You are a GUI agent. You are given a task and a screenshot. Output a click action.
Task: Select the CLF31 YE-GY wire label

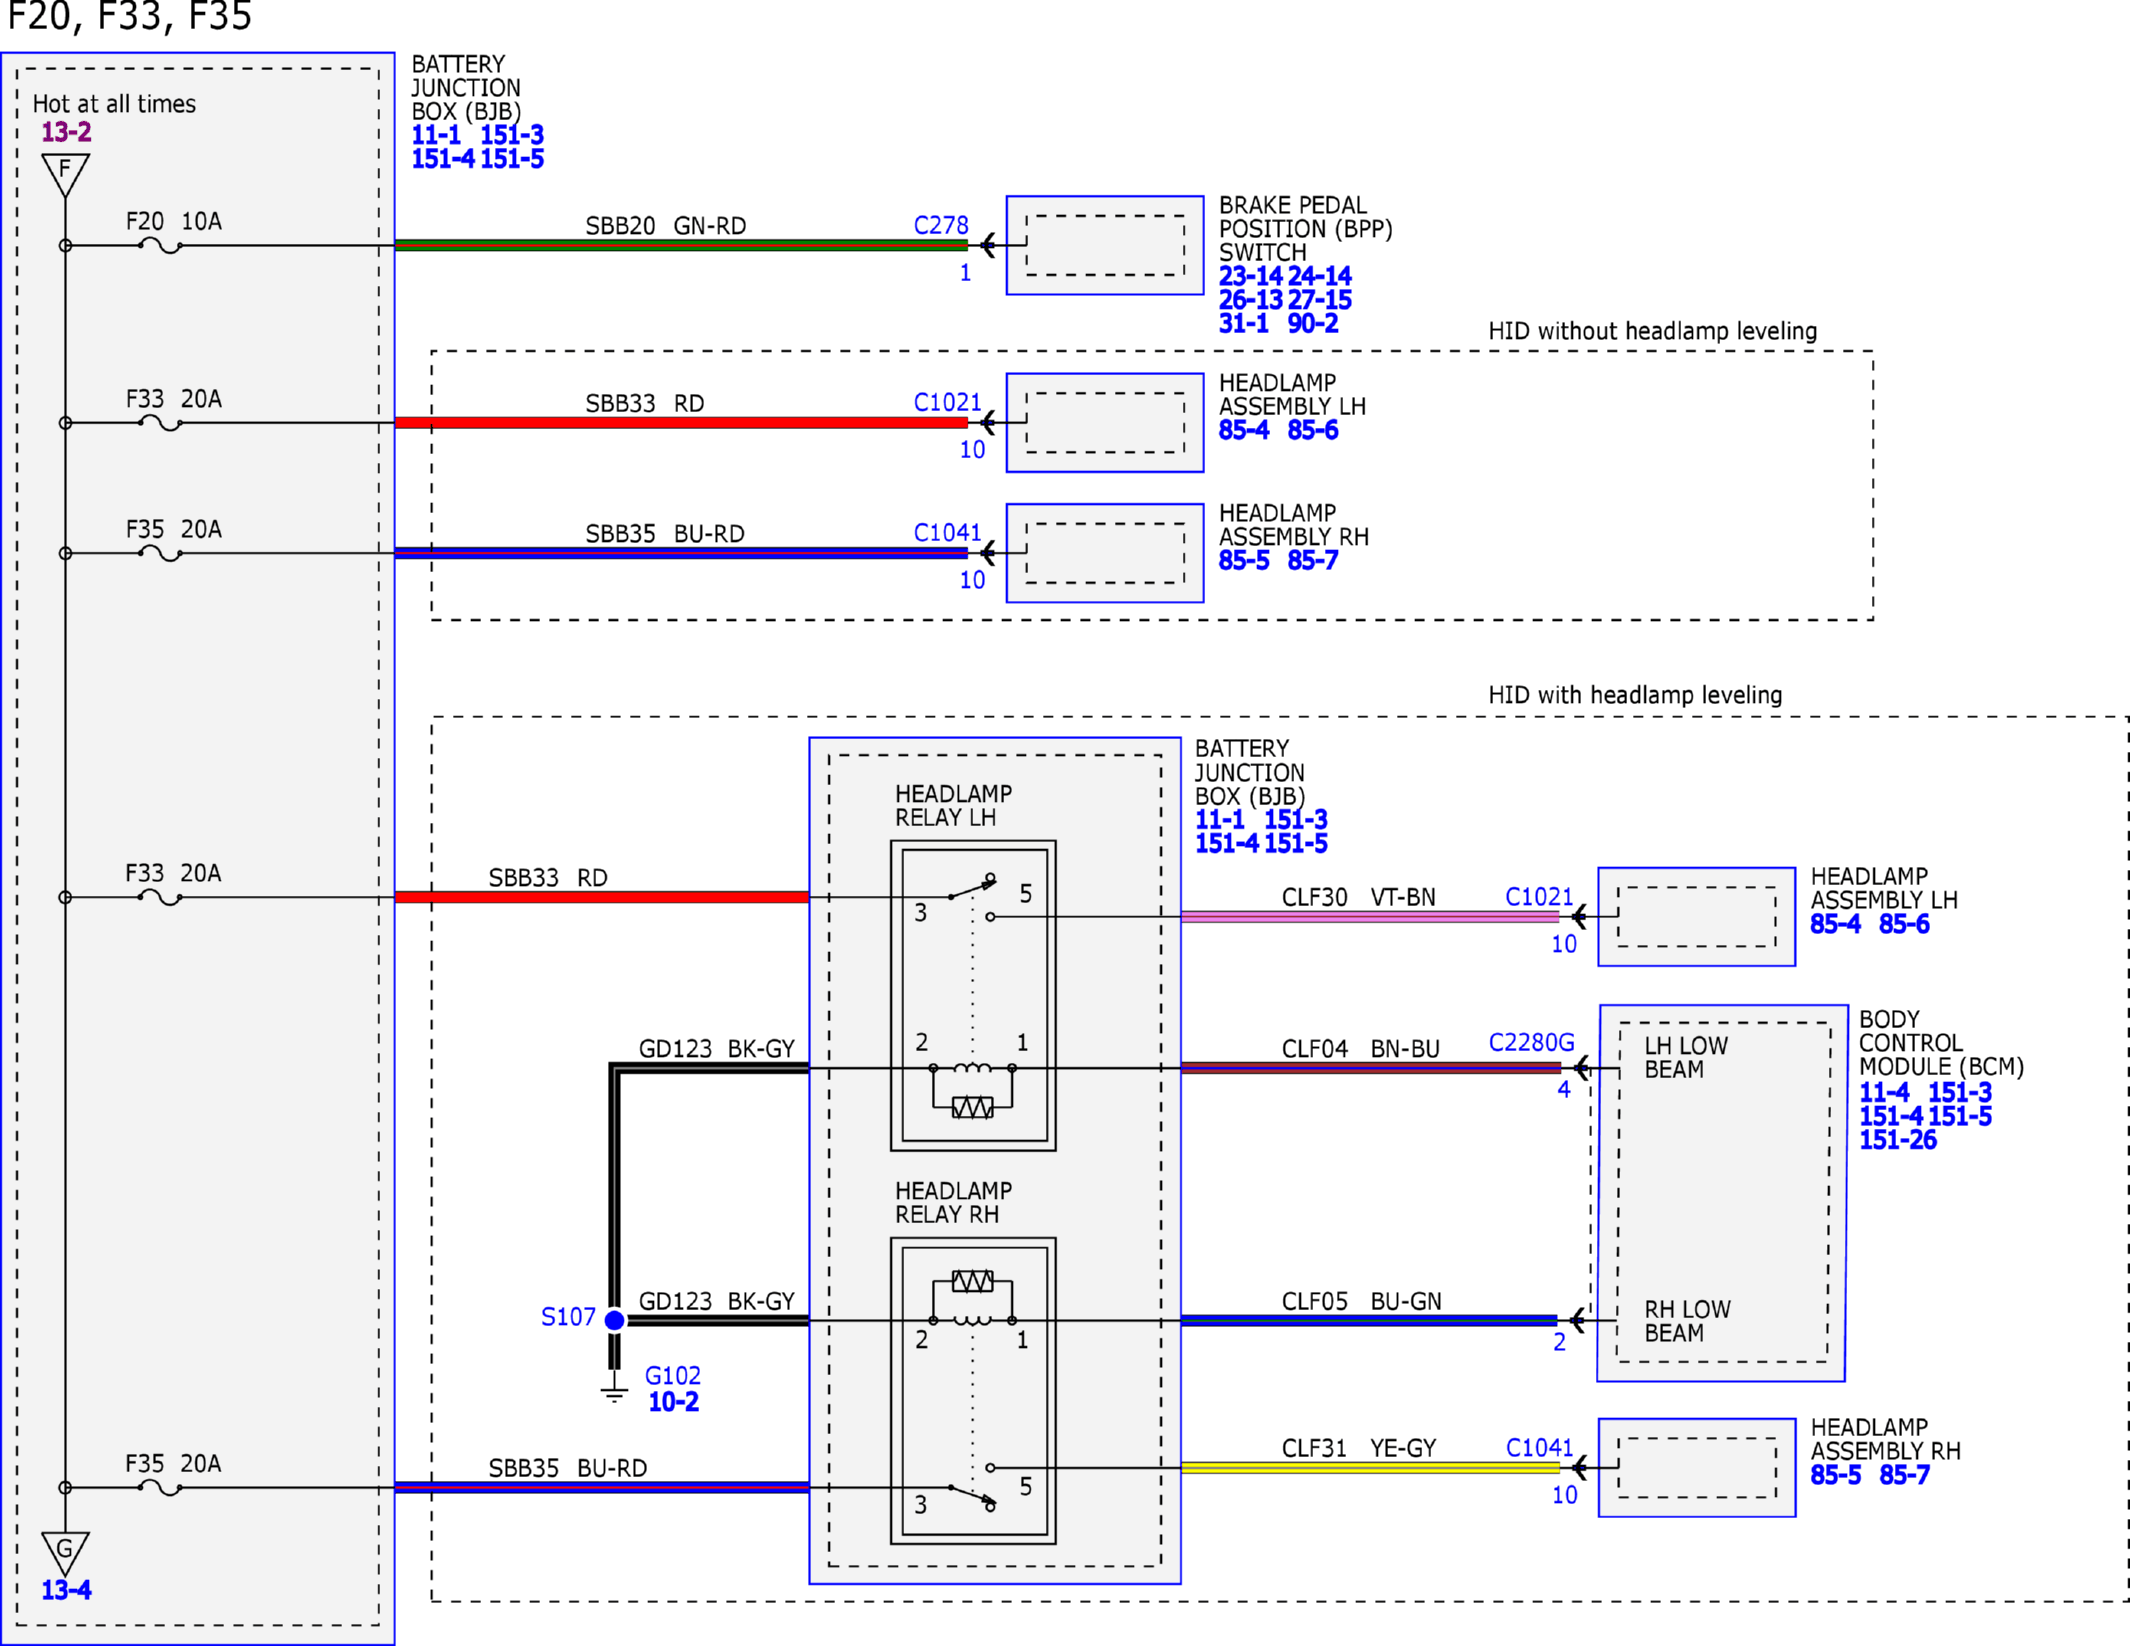click(1359, 1448)
